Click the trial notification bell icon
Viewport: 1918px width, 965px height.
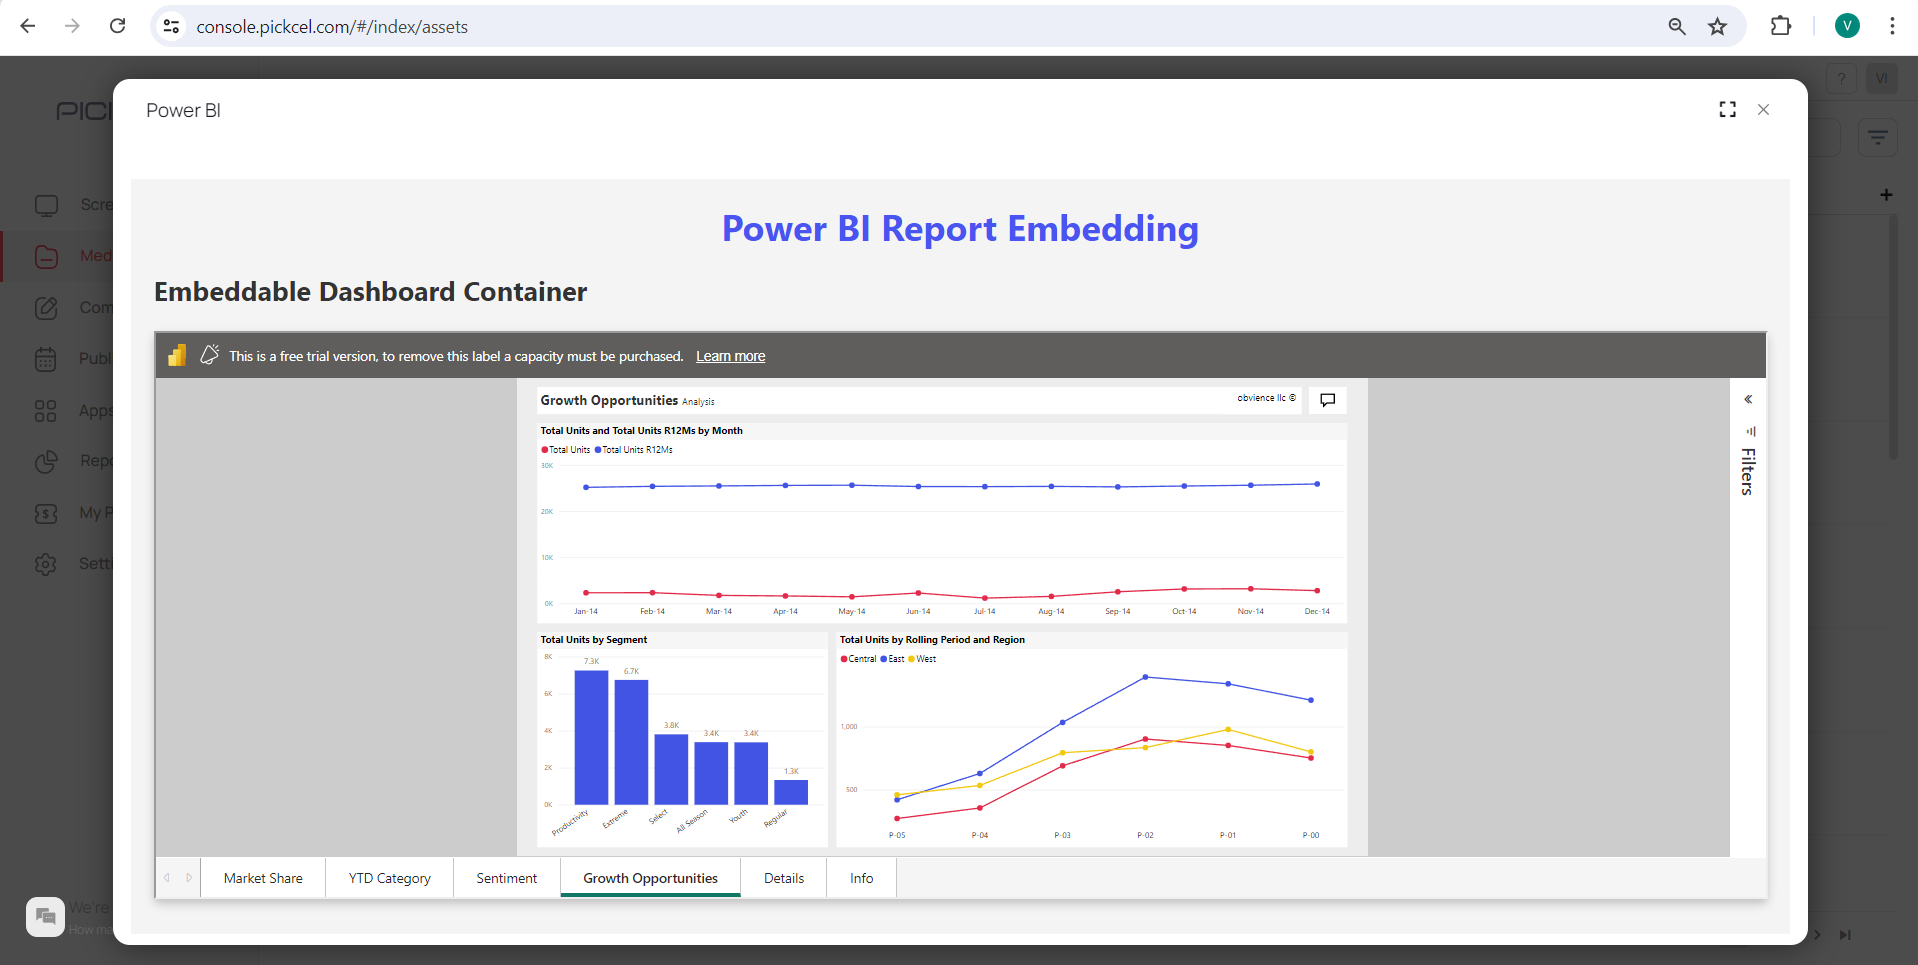(x=209, y=355)
